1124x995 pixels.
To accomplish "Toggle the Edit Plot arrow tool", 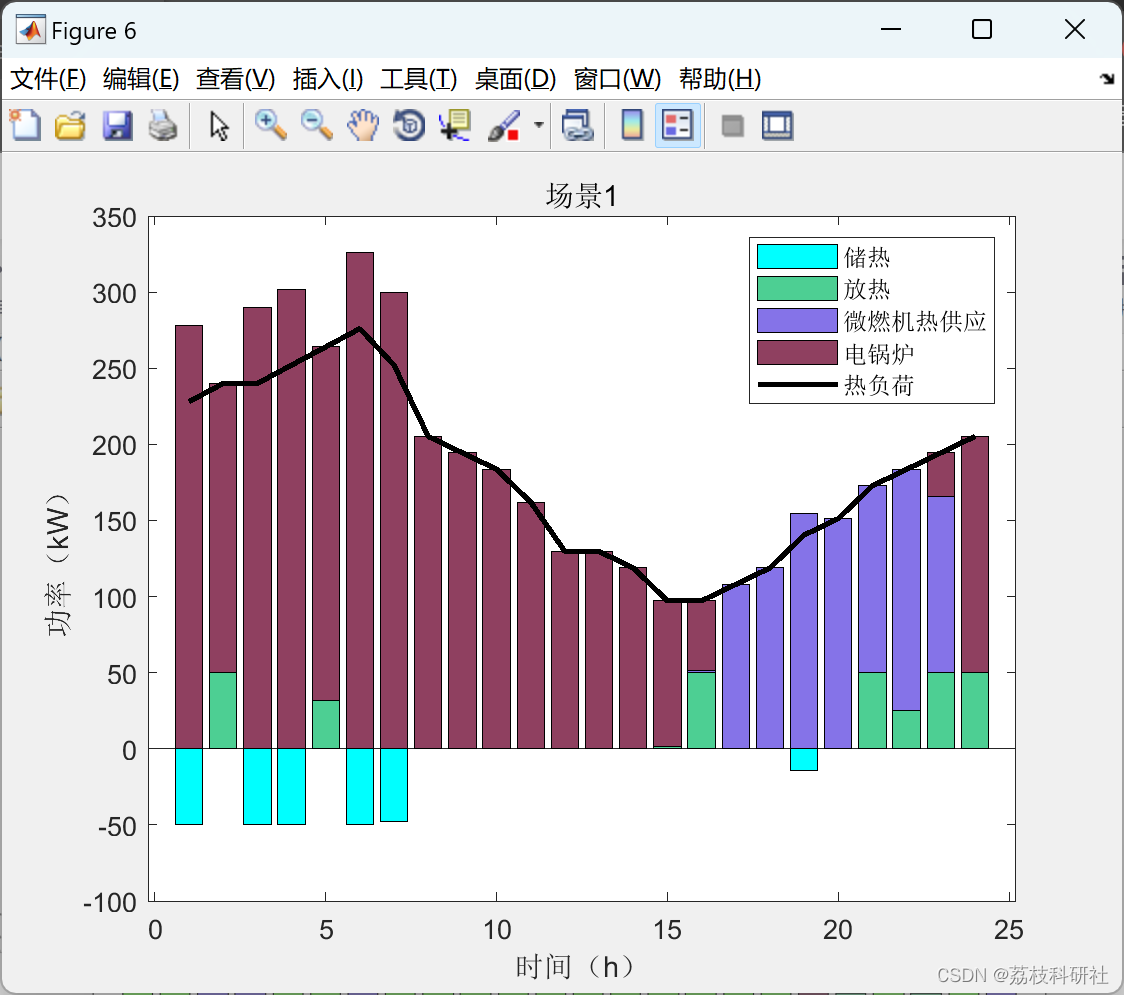I will coord(219,125).
